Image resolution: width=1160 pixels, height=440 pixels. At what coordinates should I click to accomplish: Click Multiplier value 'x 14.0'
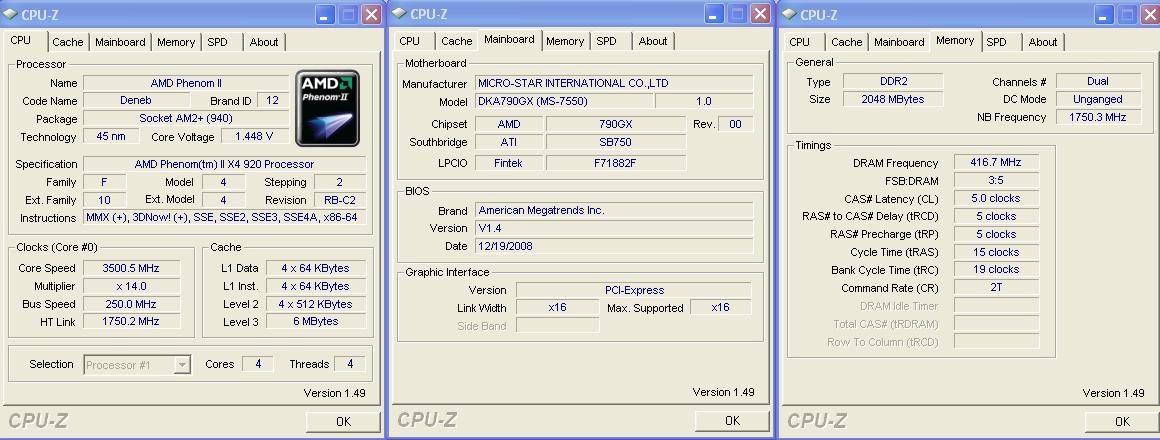pos(131,286)
